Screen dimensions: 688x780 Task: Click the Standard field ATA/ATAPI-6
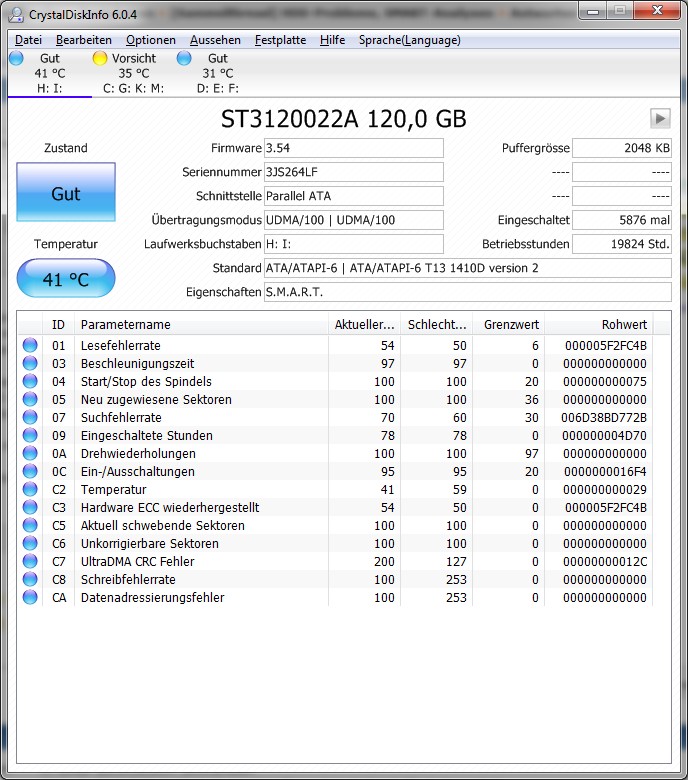point(468,268)
